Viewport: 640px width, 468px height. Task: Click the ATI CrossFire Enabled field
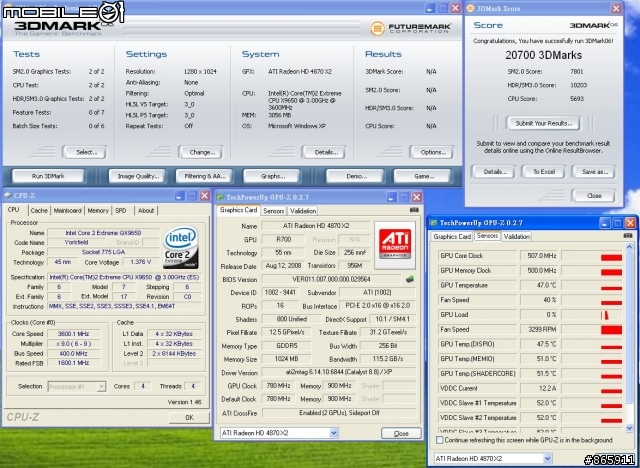pyautogui.click(x=339, y=413)
